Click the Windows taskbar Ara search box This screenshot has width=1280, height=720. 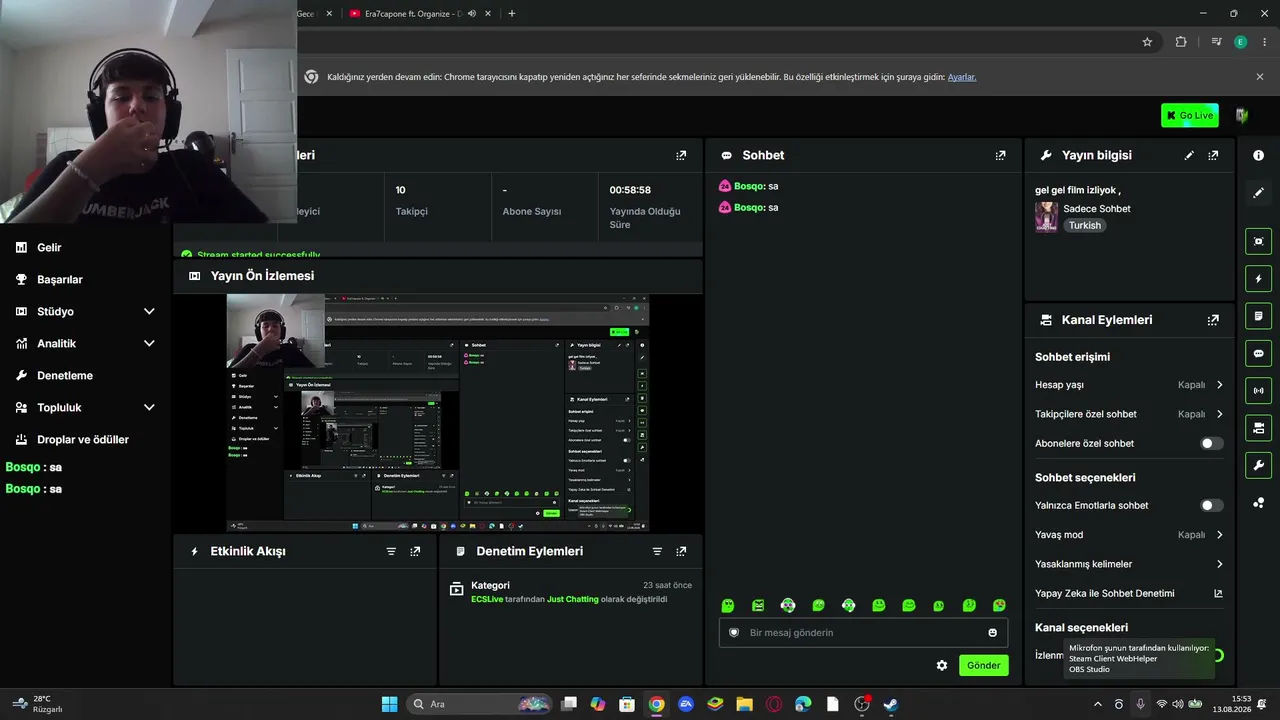(x=480, y=704)
